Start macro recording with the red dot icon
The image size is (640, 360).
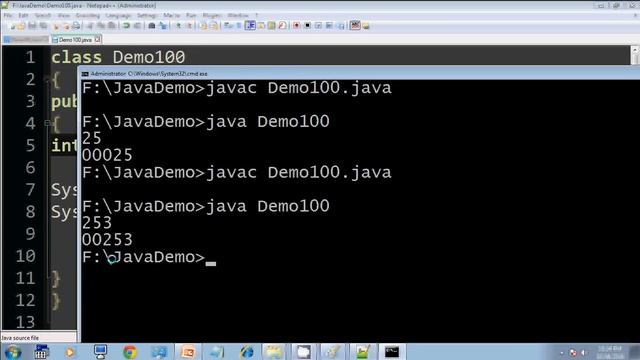point(296,26)
